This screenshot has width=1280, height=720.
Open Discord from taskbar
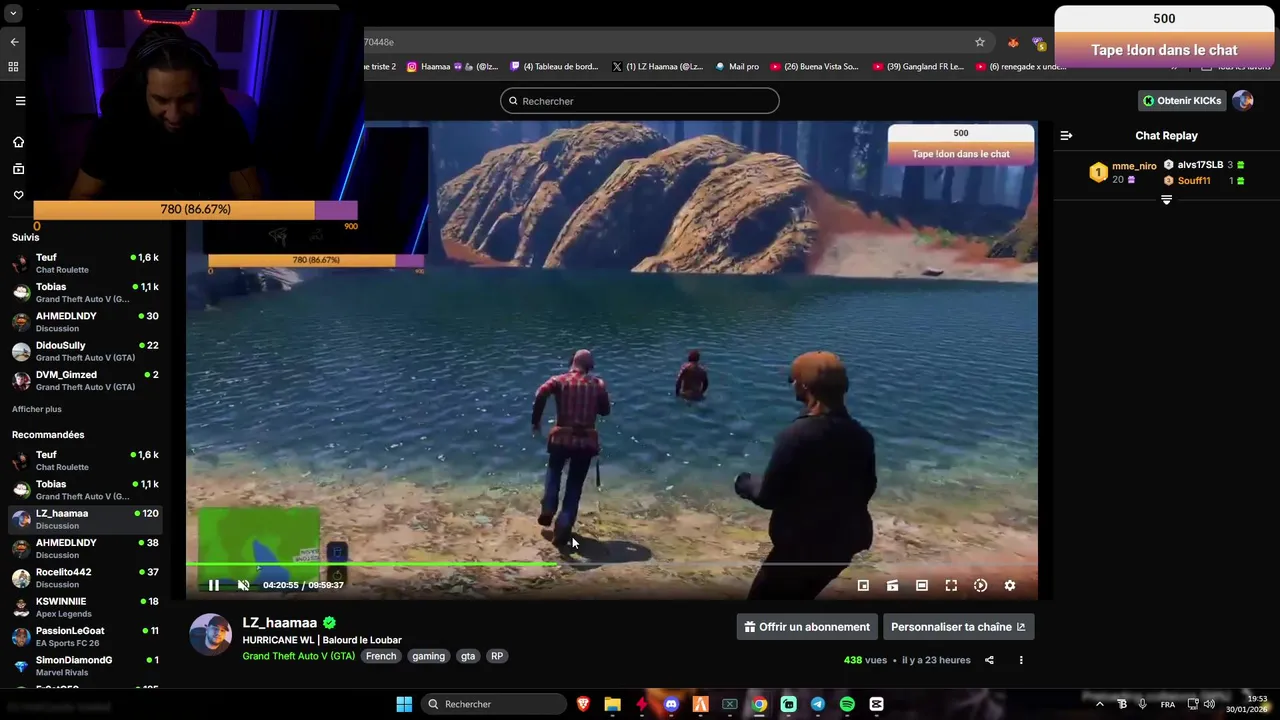point(671,704)
